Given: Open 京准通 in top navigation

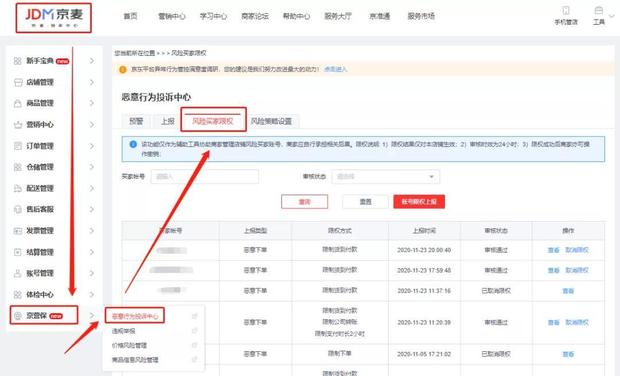Looking at the screenshot, I should [380, 16].
